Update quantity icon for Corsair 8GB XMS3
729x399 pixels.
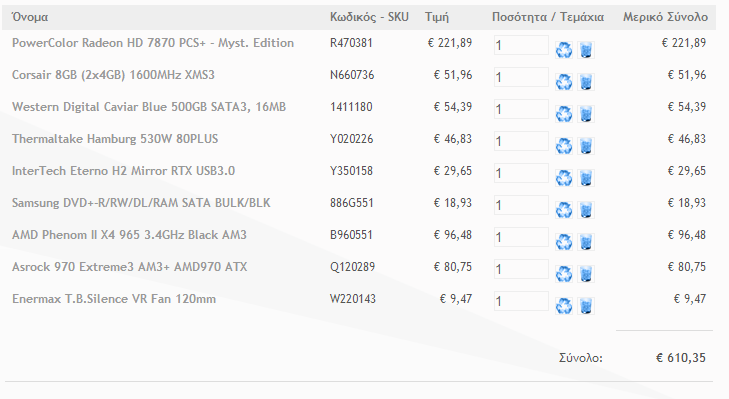563,82
